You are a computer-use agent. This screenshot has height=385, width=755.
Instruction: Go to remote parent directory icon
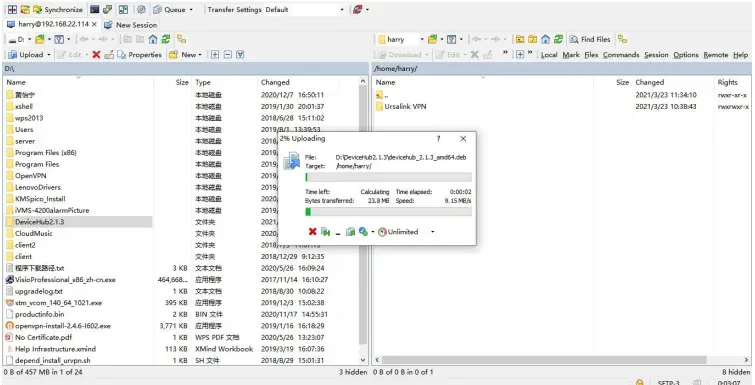(520, 39)
